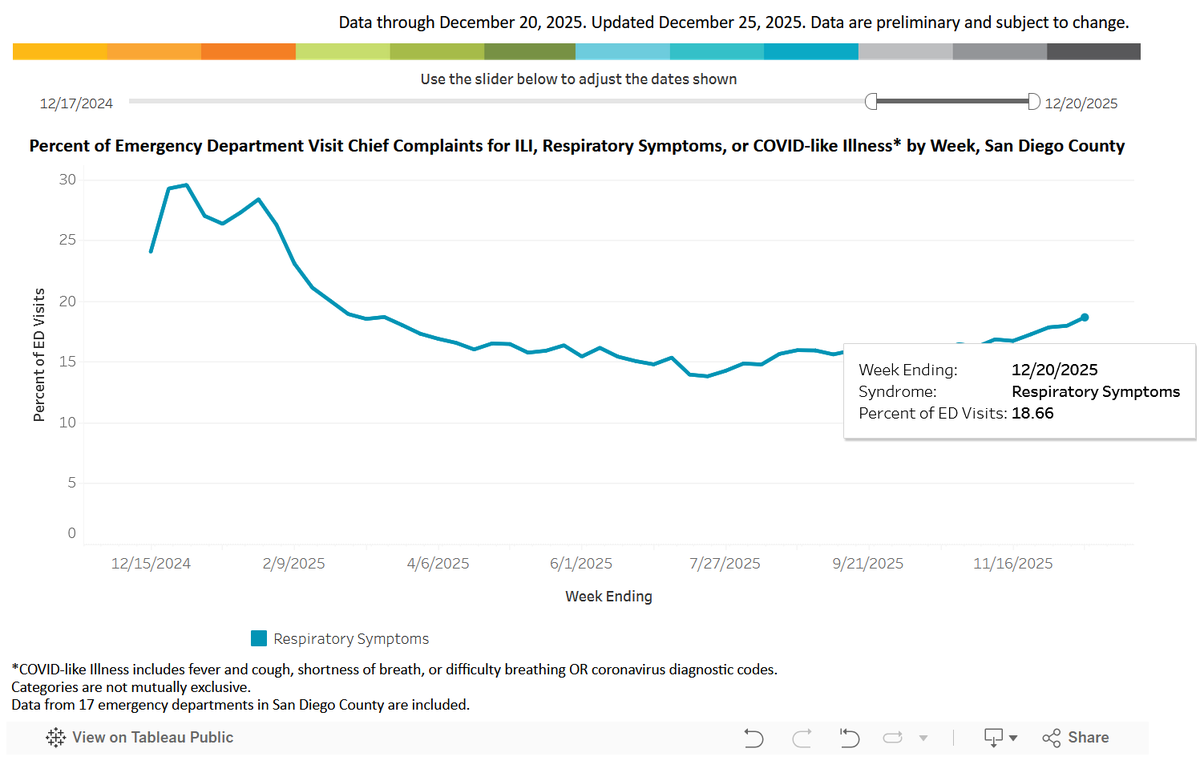The image size is (1200, 773).
Task: Click the Respiratory Symptoms legend square
Action: click(259, 638)
